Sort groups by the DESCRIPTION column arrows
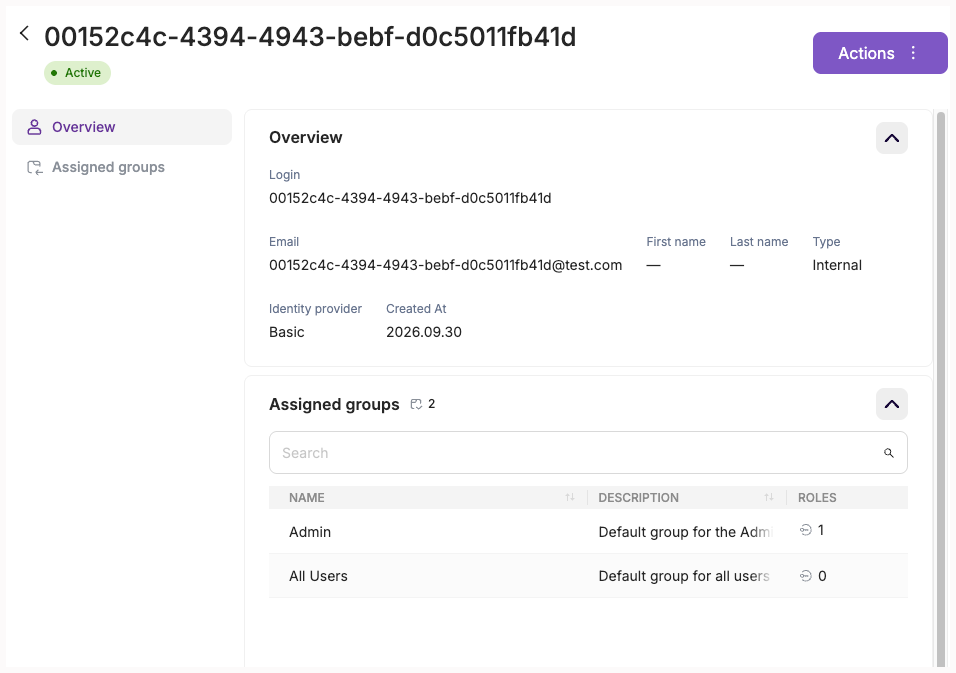This screenshot has width=956, height=673. point(769,497)
